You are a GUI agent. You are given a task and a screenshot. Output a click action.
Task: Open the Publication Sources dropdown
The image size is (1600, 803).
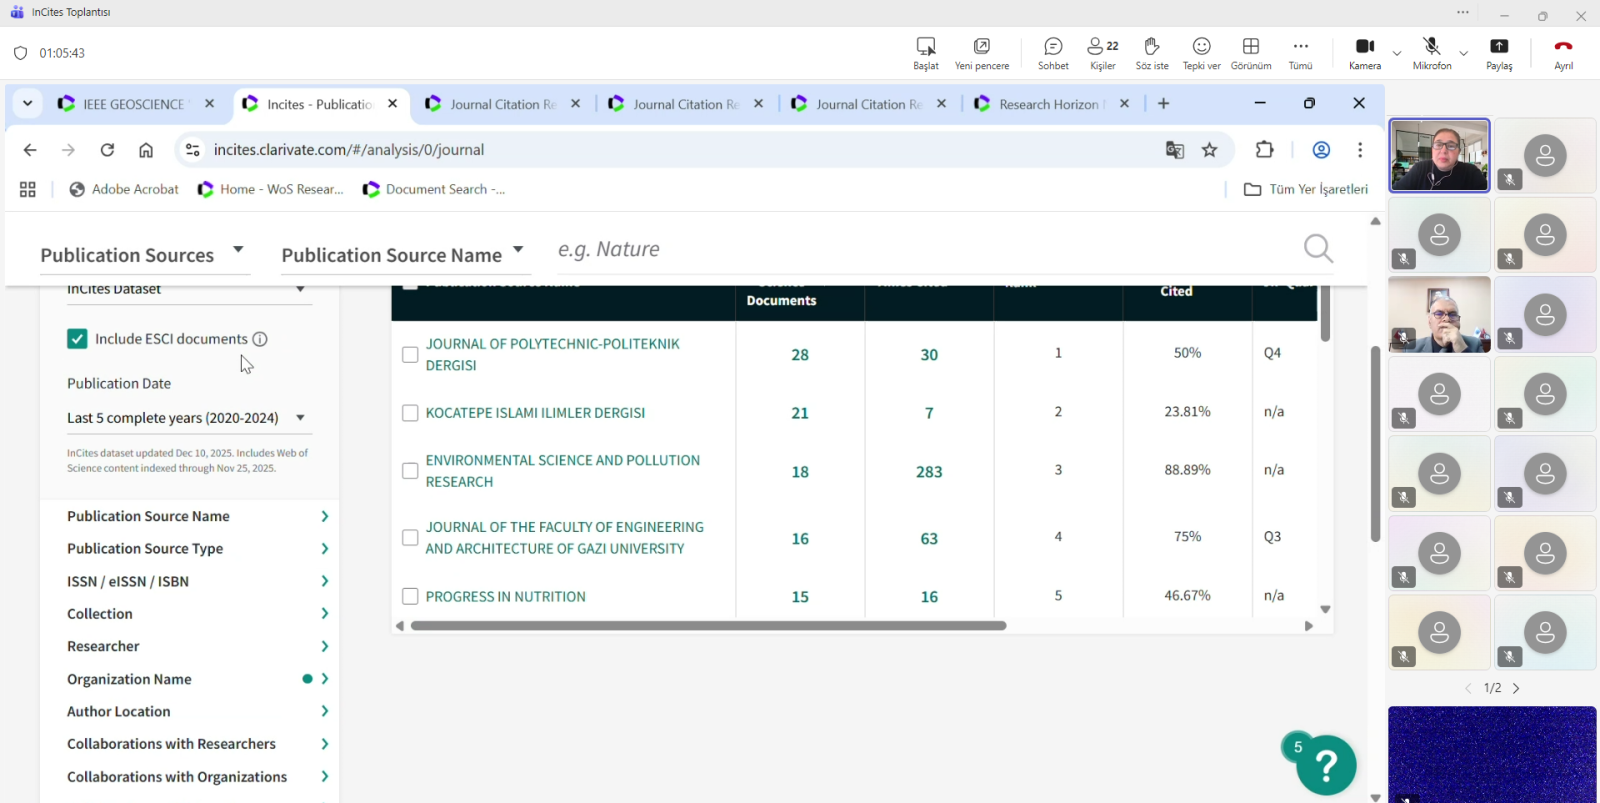click(142, 255)
